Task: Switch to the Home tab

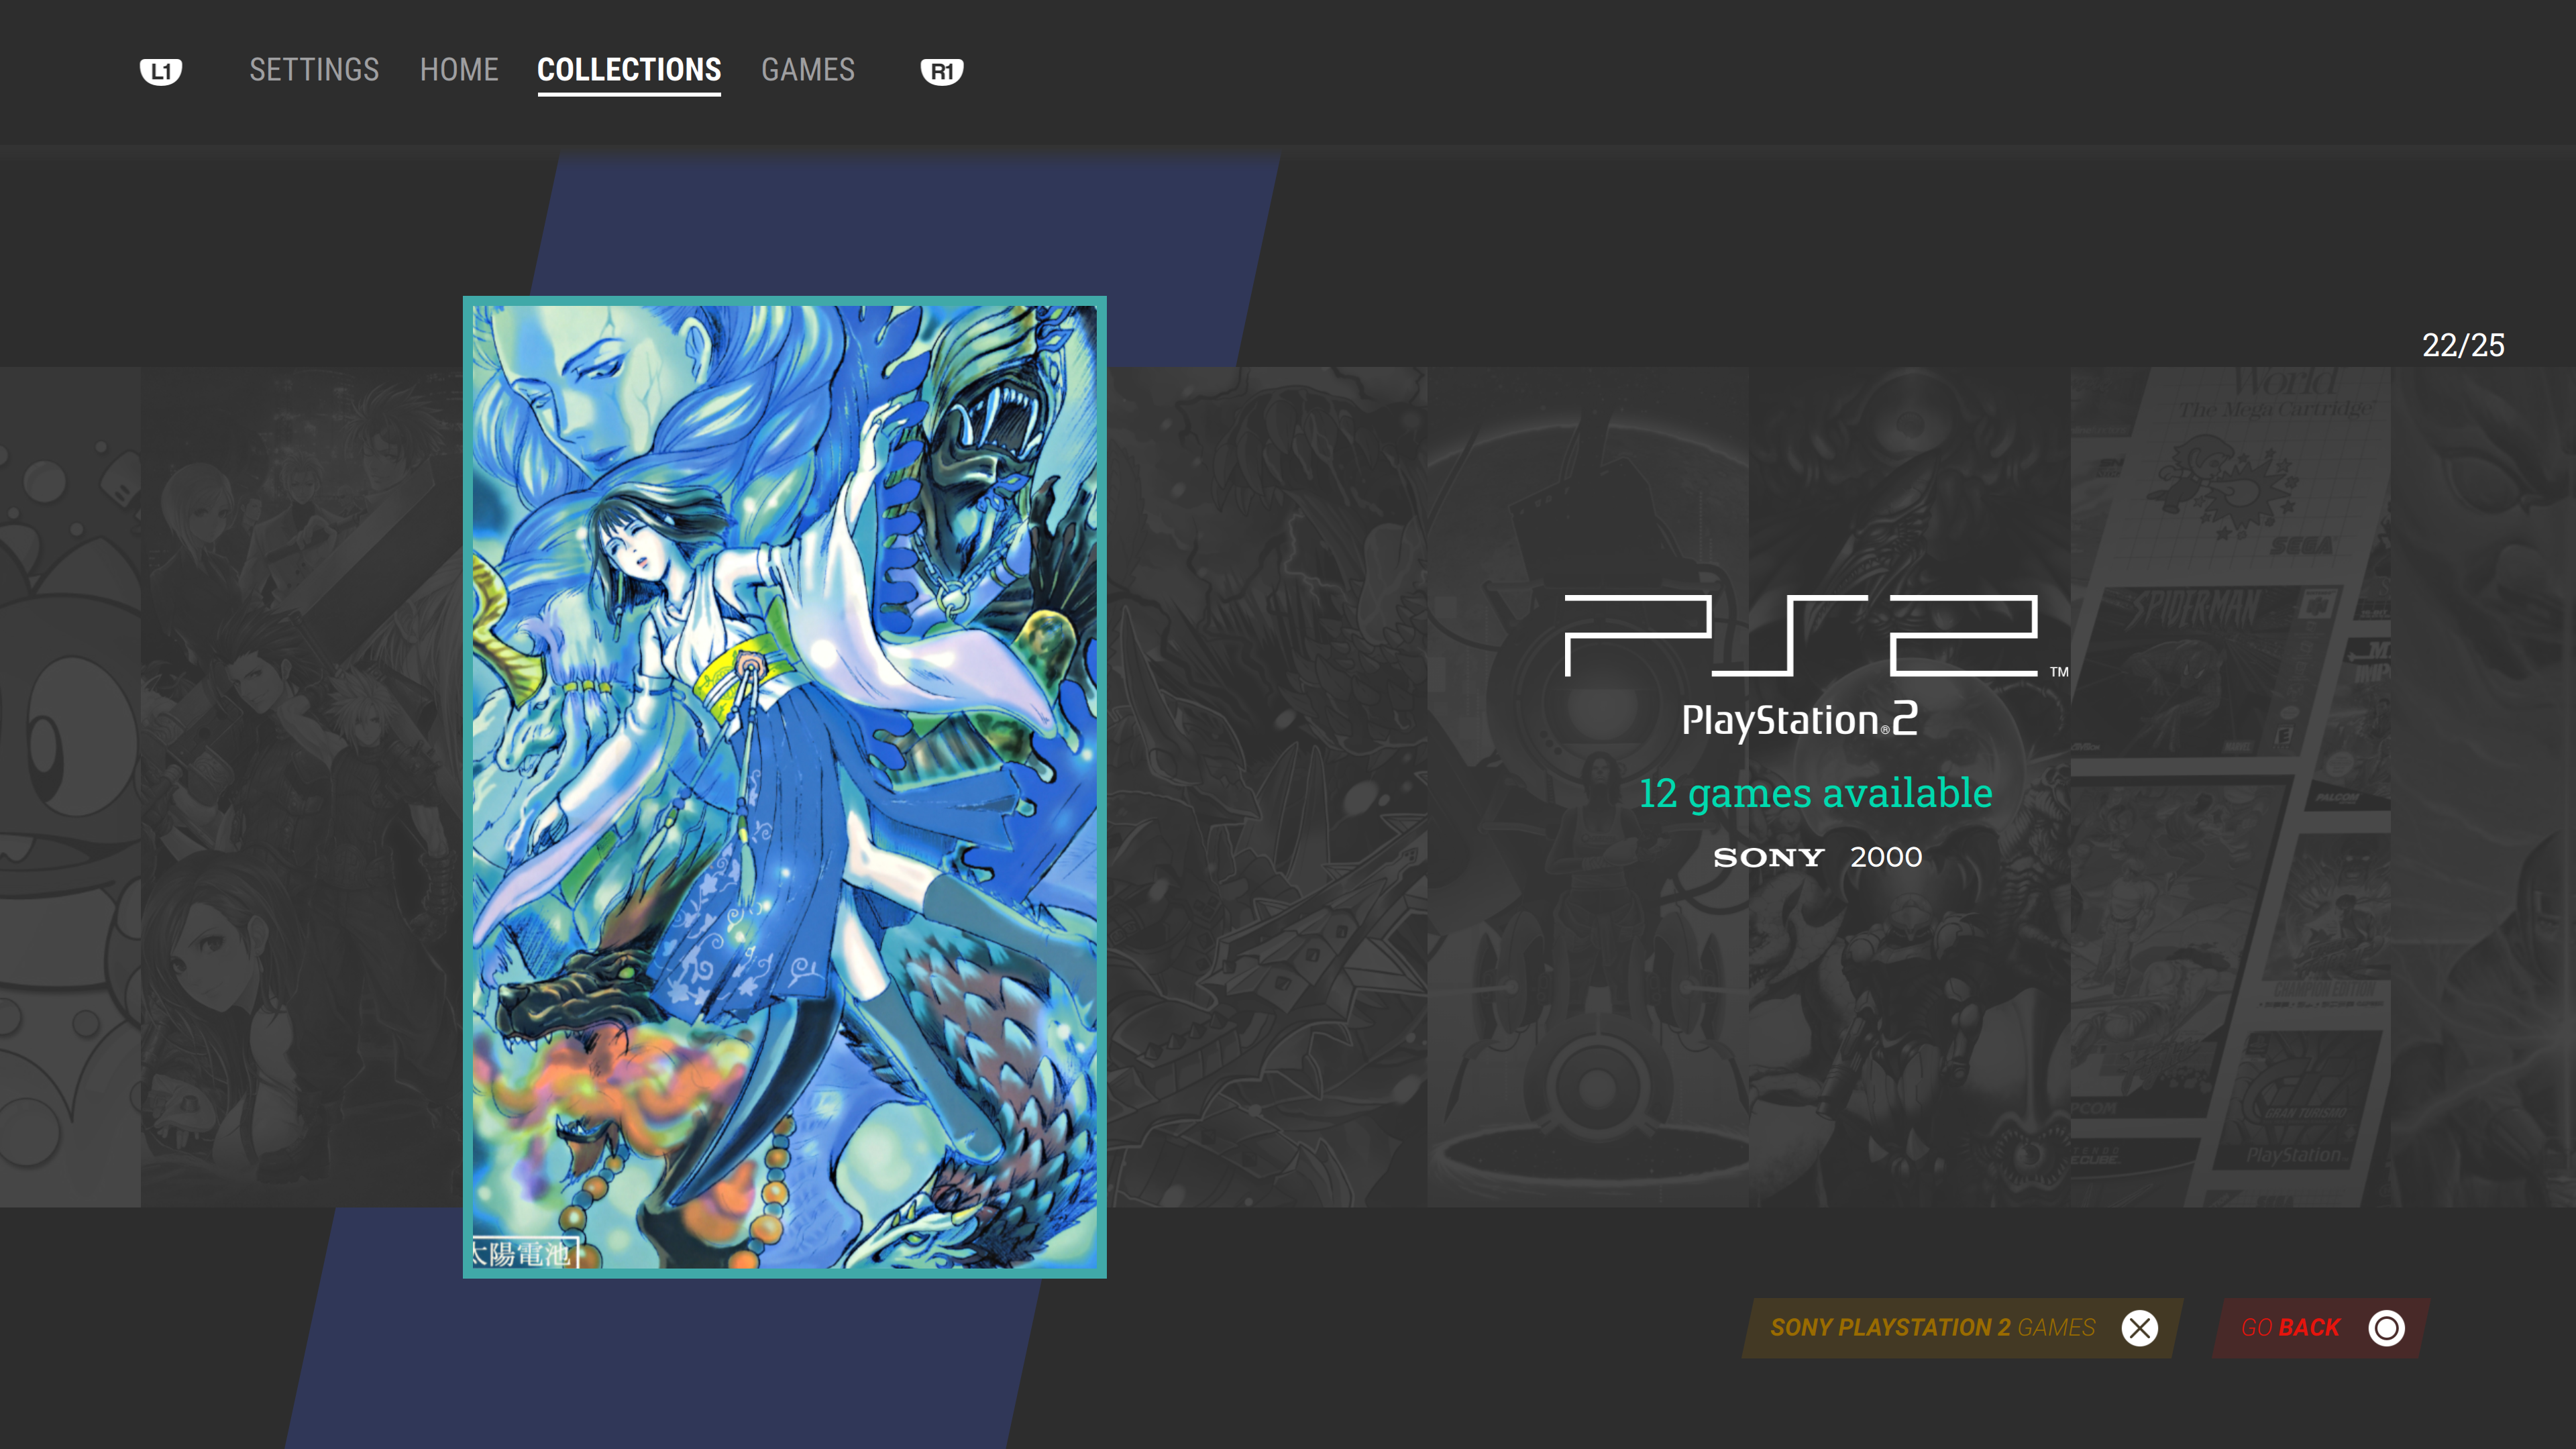Action: coord(459,70)
